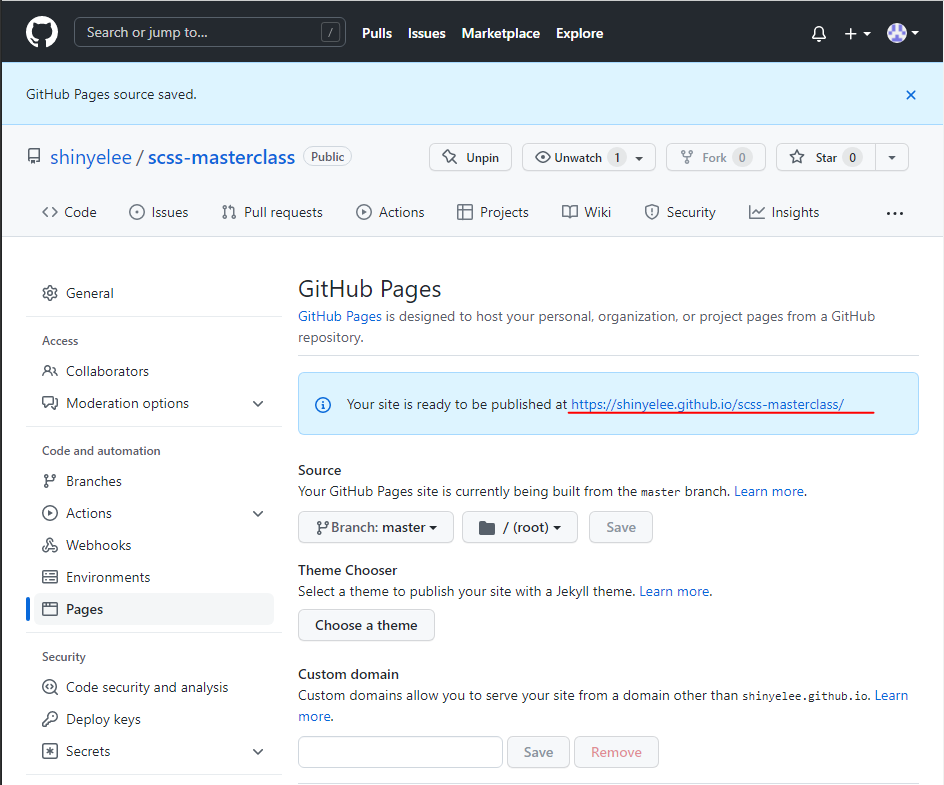The height and width of the screenshot is (785, 944).
Task: Focus the Search or jump to field
Action: pyautogui.click(x=210, y=33)
